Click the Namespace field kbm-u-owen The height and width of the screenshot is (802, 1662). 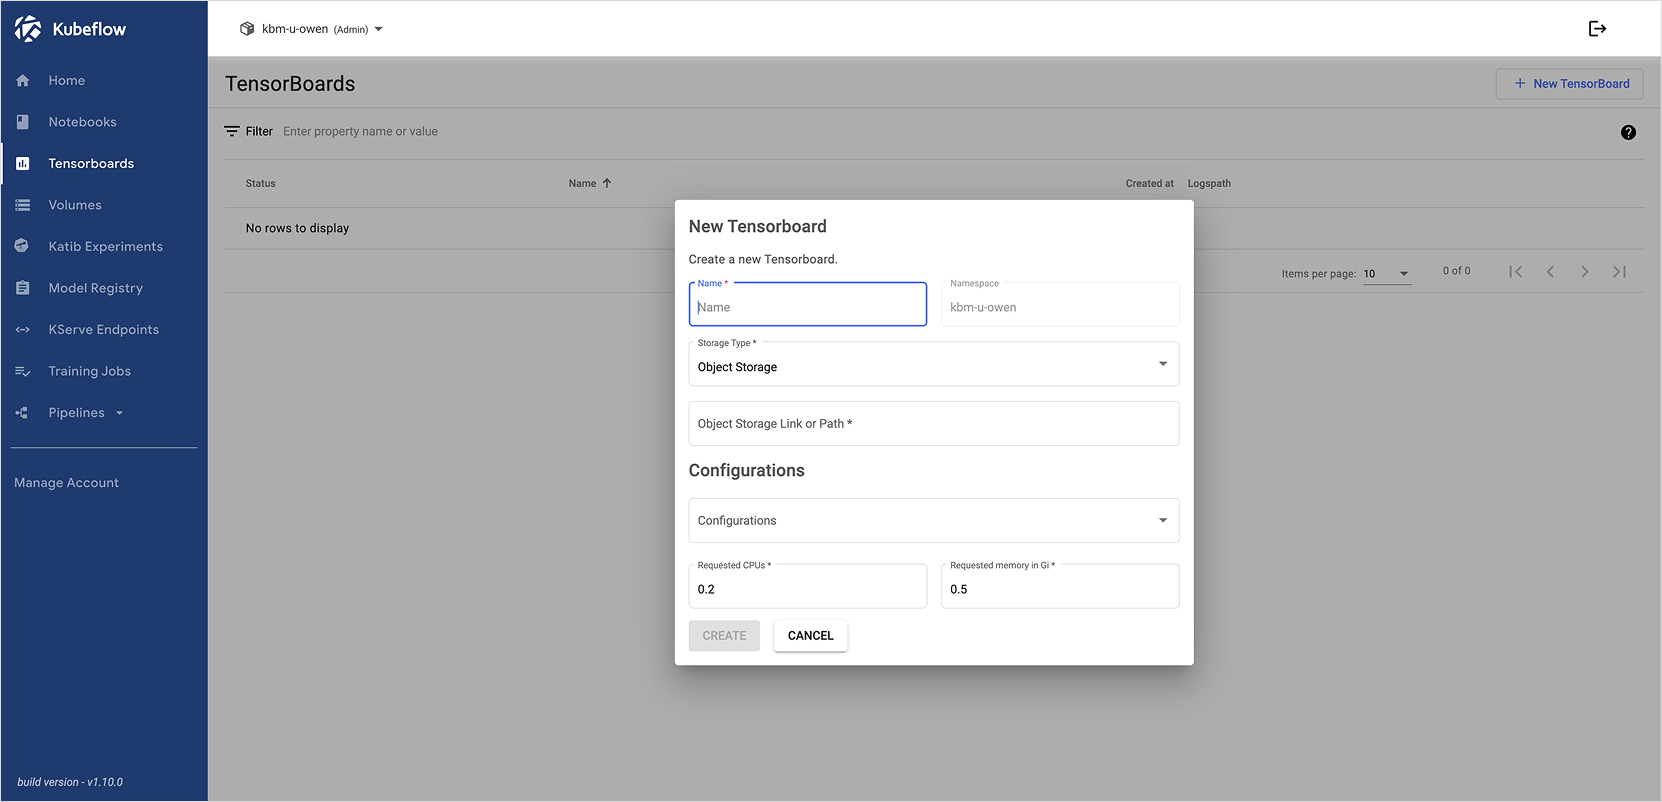click(1060, 305)
